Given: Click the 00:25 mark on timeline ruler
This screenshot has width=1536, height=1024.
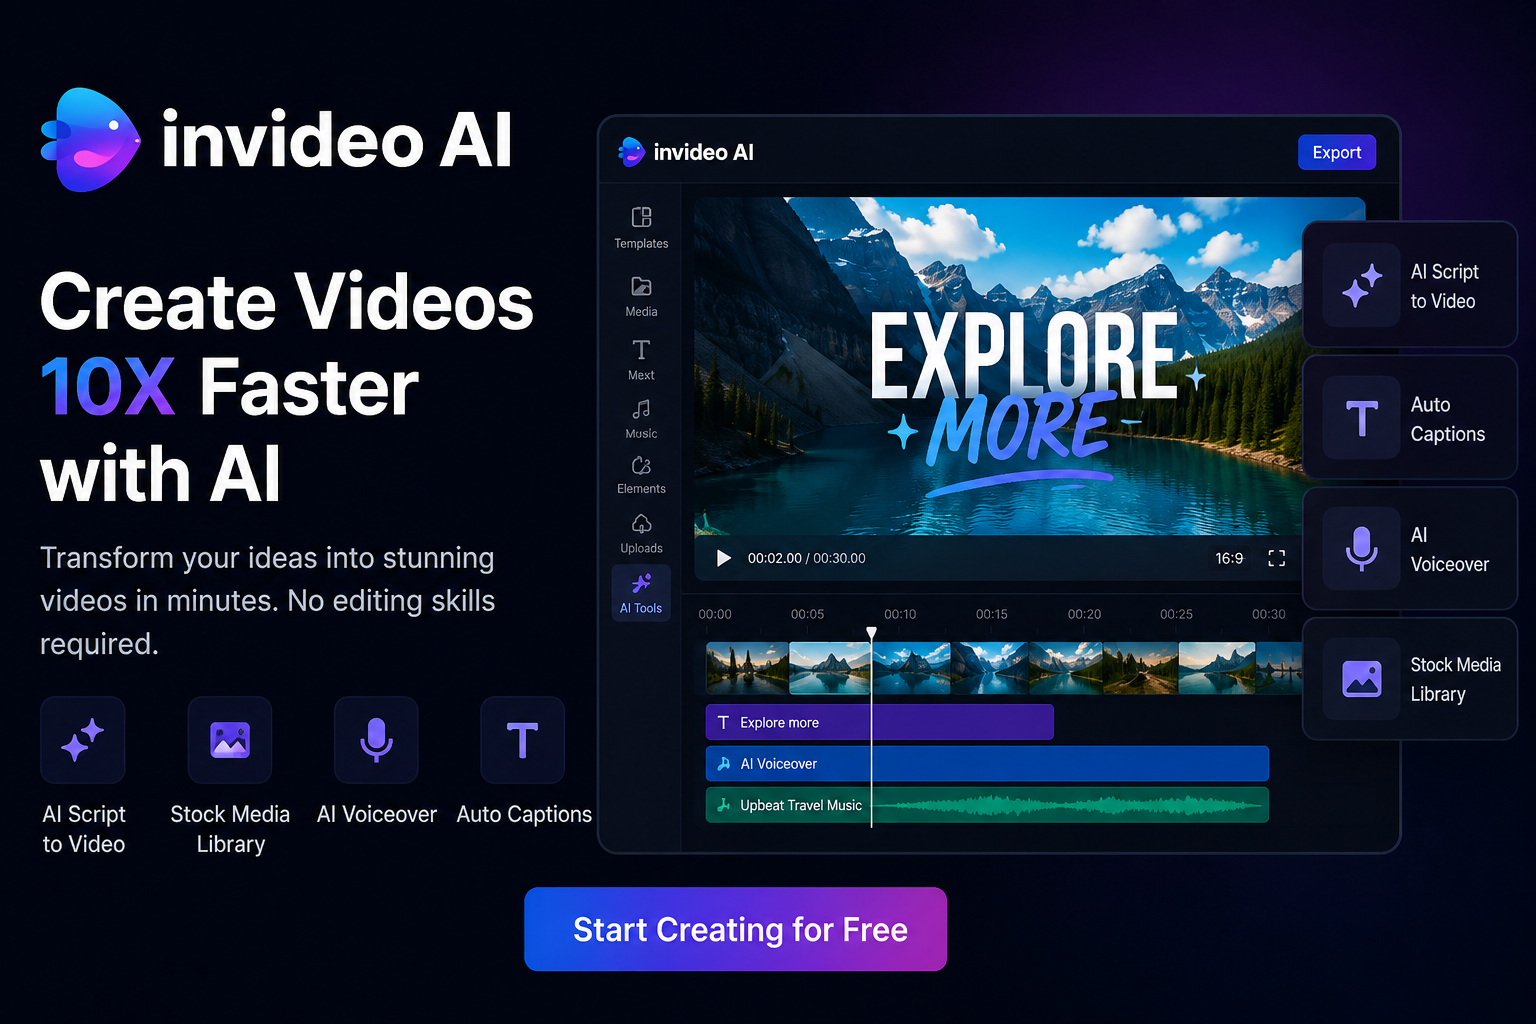Looking at the screenshot, I should [x=1176, y=614].
